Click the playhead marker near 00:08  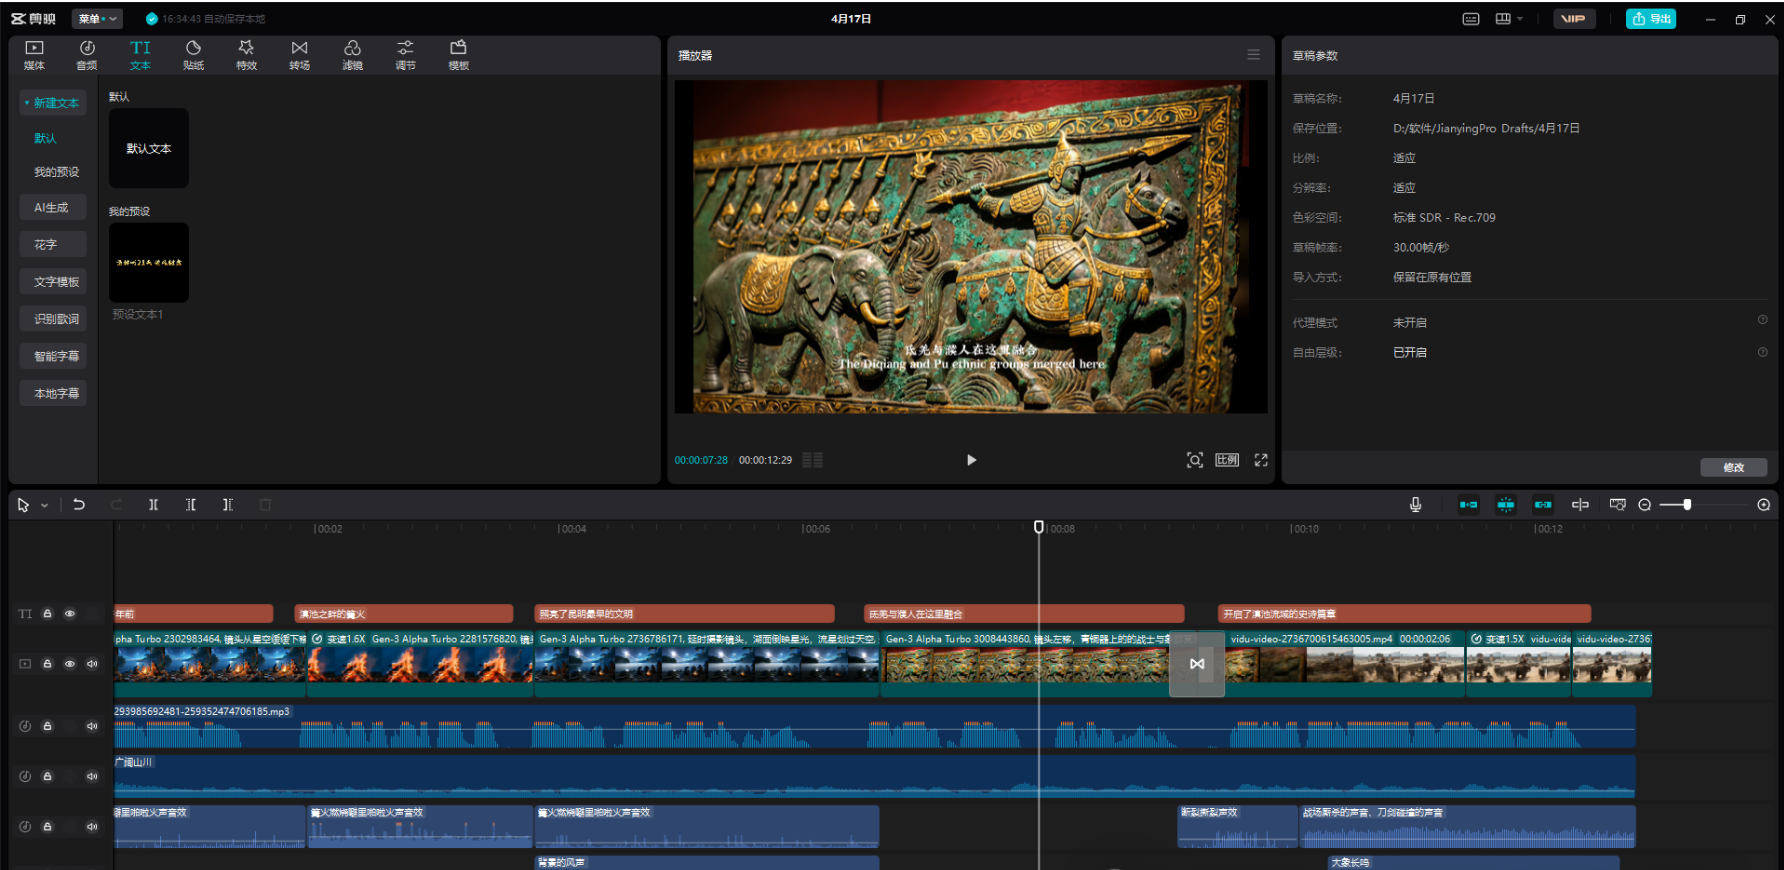click(1039, 527)
